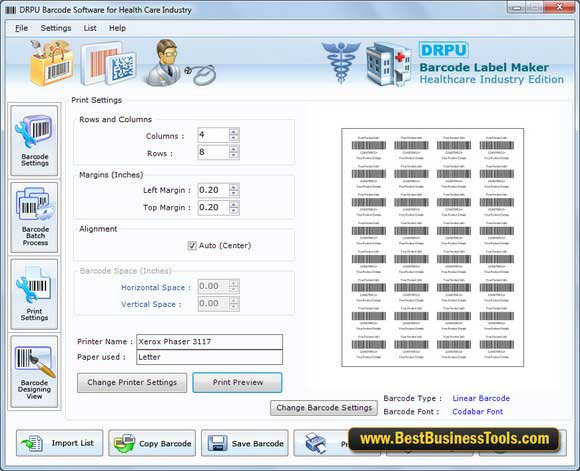Screen dimensions: 580x471
Task: Toggle the Auto (Center) alignment checkbox
Action: tap(192, 245)
